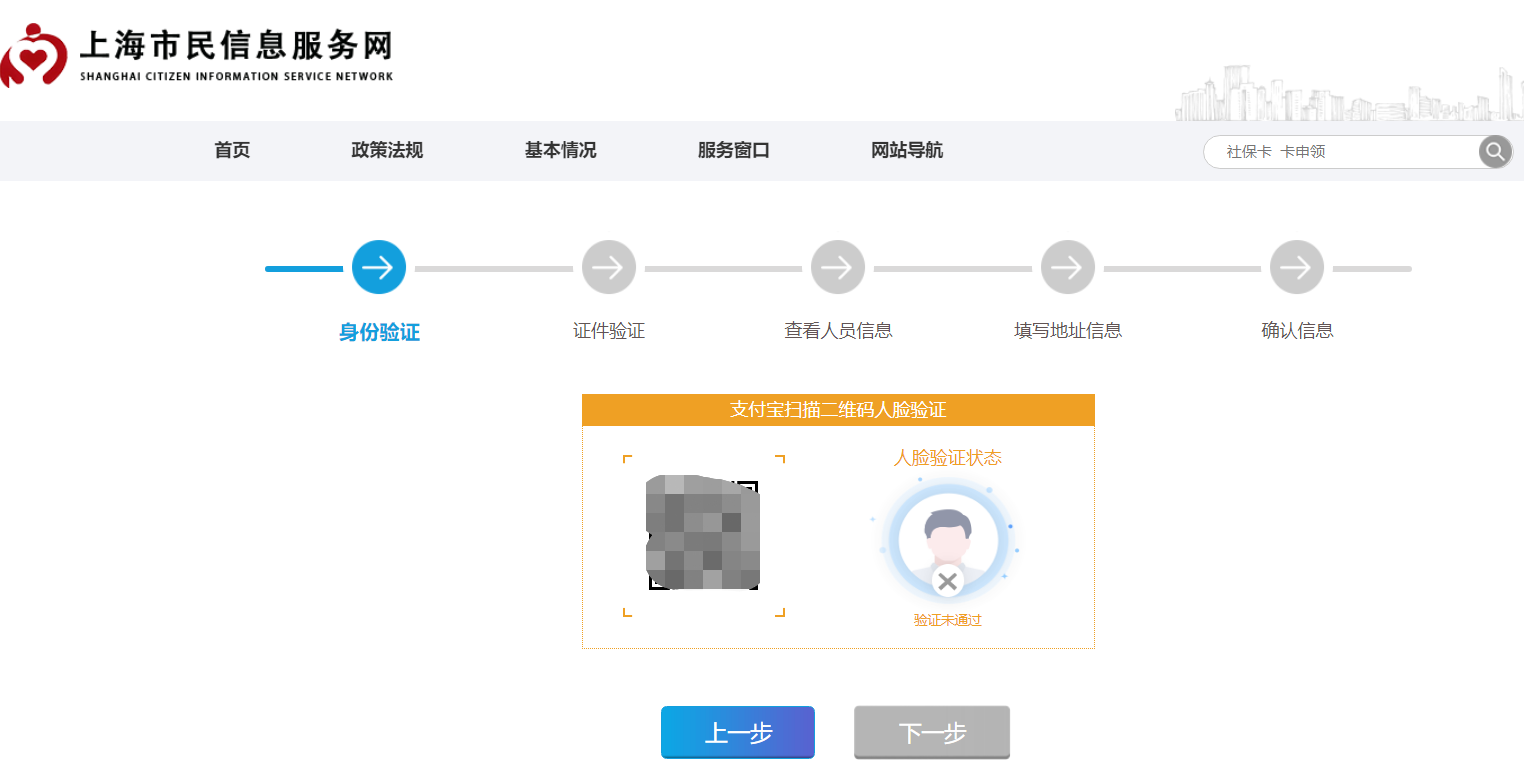The width and height of the screenshot is (1524, 782).
Task: Click the 支付宝扫描二维码人脸验证 header
Action: tap(838, 410)
